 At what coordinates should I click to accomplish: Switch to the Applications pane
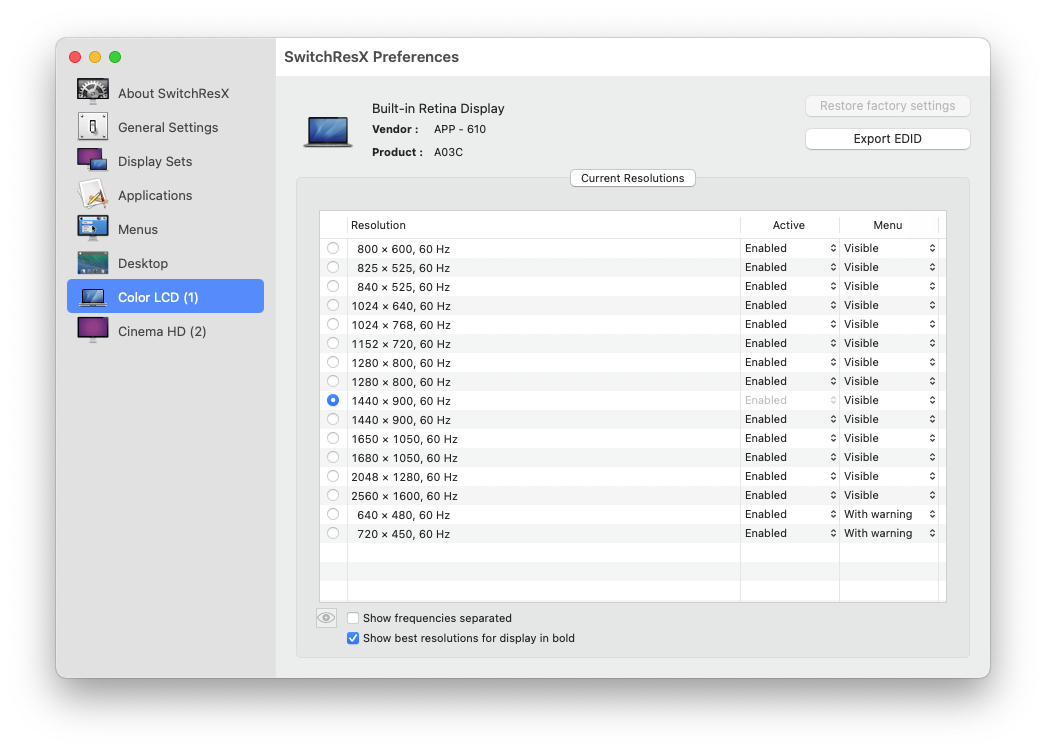(x=155, y=196)
